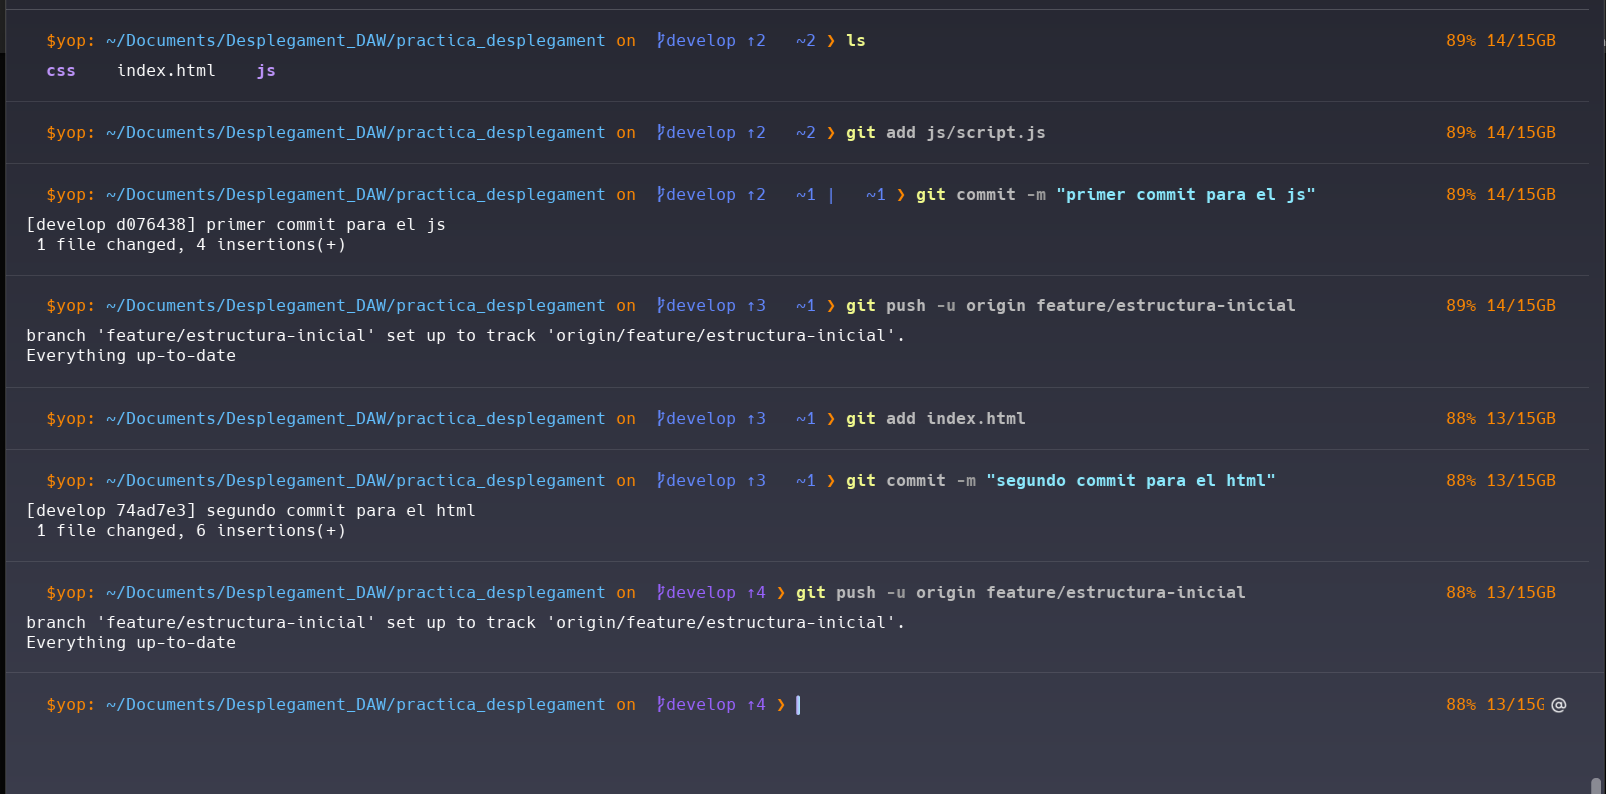
Task: Click the git branch icon on the ls line
Action: point(660,41)
